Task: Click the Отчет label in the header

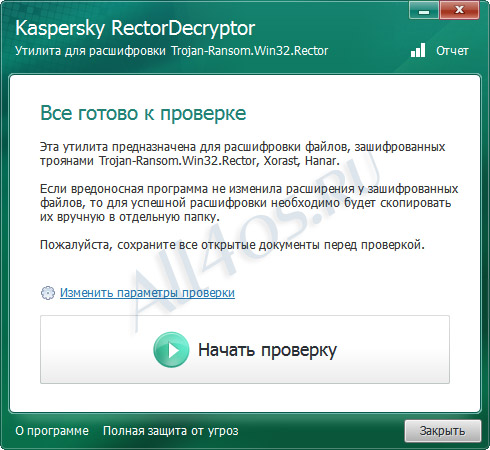Action: point(452,51)
